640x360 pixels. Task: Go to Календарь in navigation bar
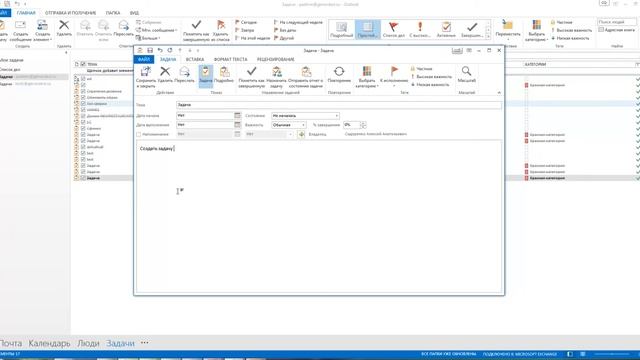(49, 343)
